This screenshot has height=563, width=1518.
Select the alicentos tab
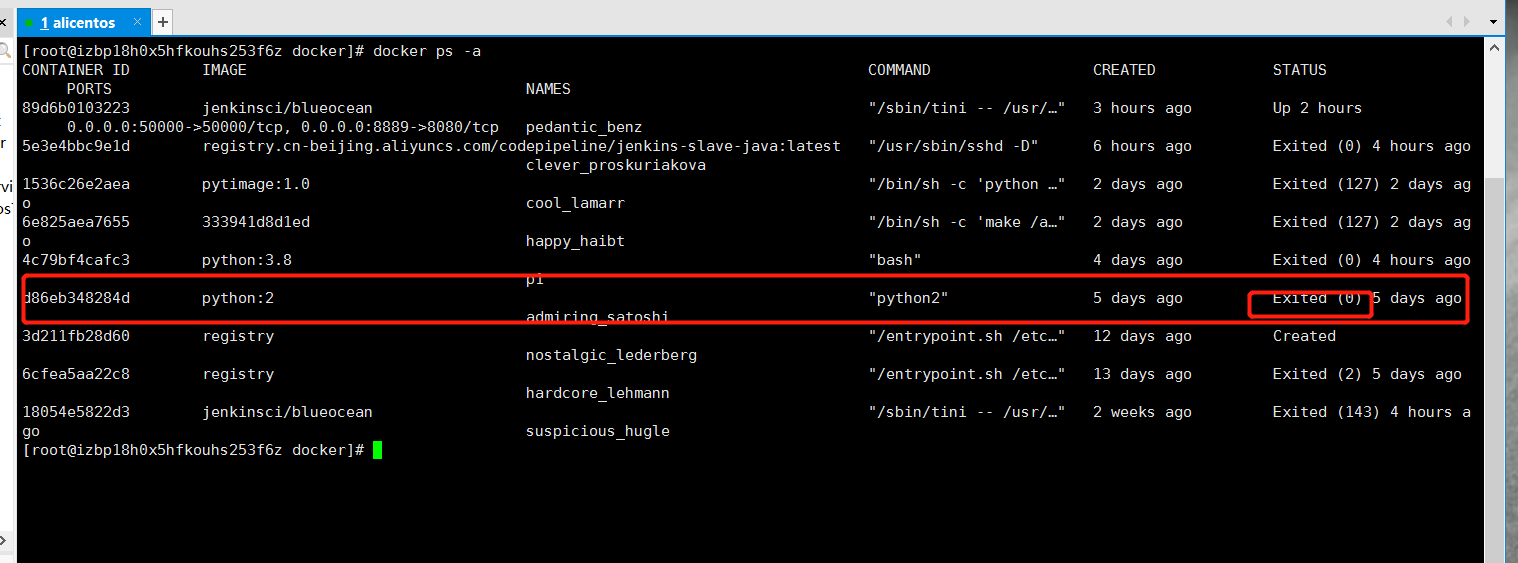78,22
